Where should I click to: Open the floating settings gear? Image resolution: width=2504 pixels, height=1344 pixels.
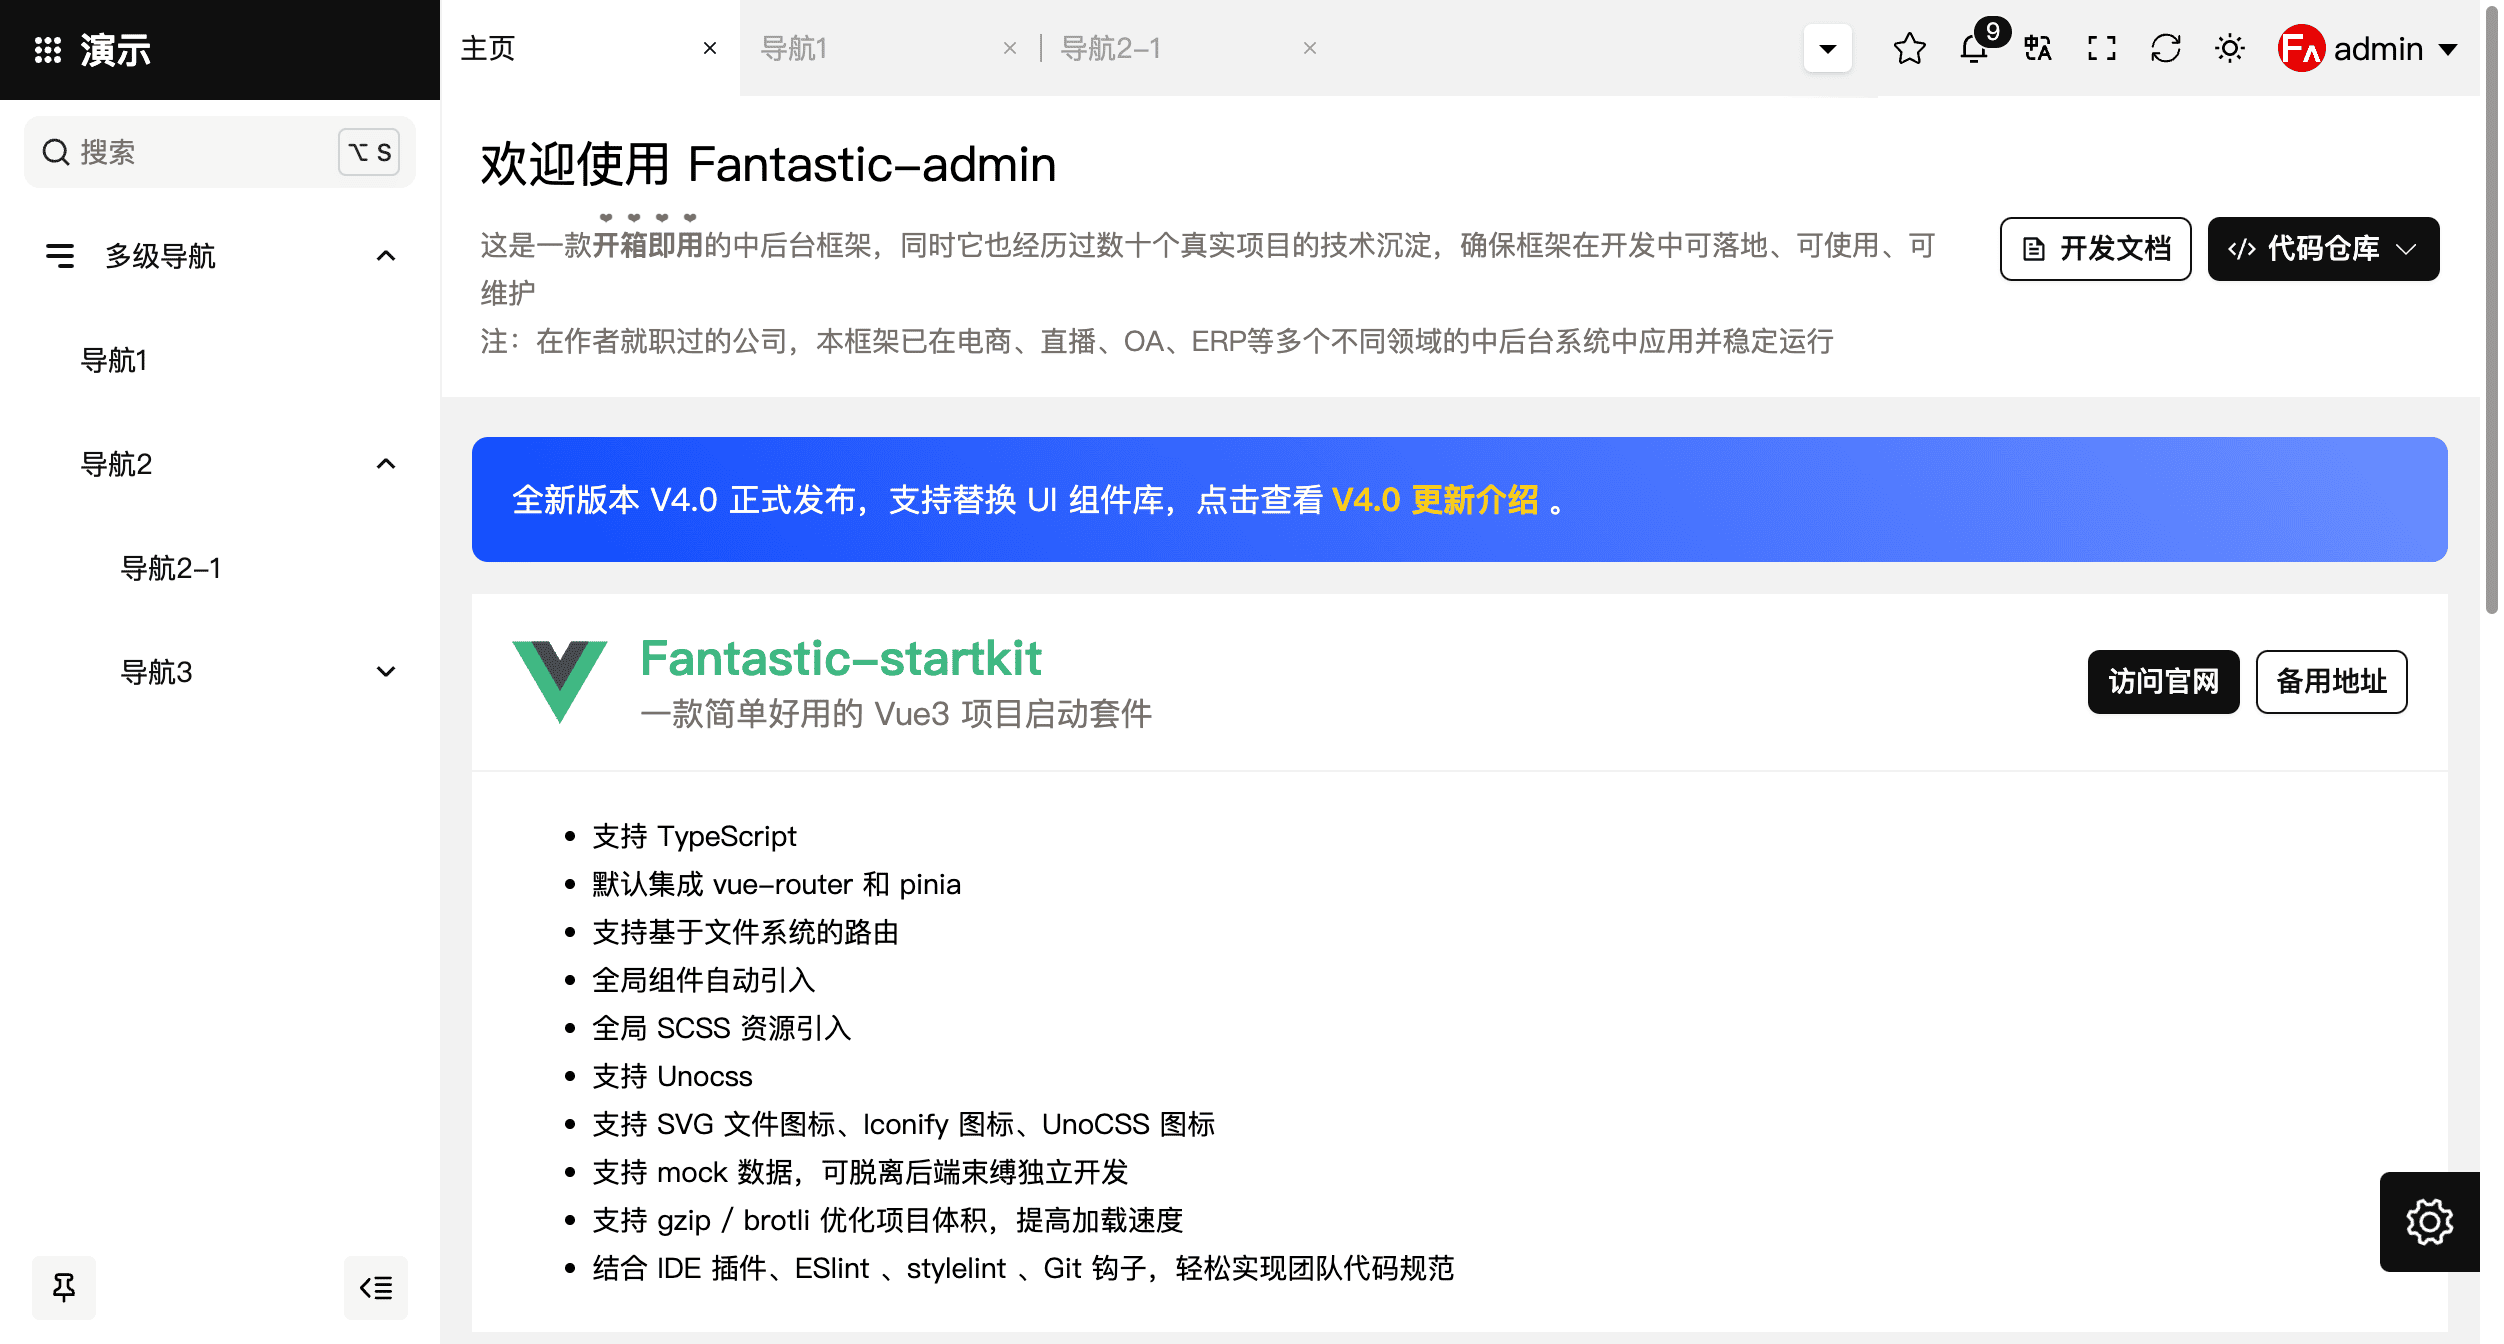pyautogui.click(x=2429, y=1221)
